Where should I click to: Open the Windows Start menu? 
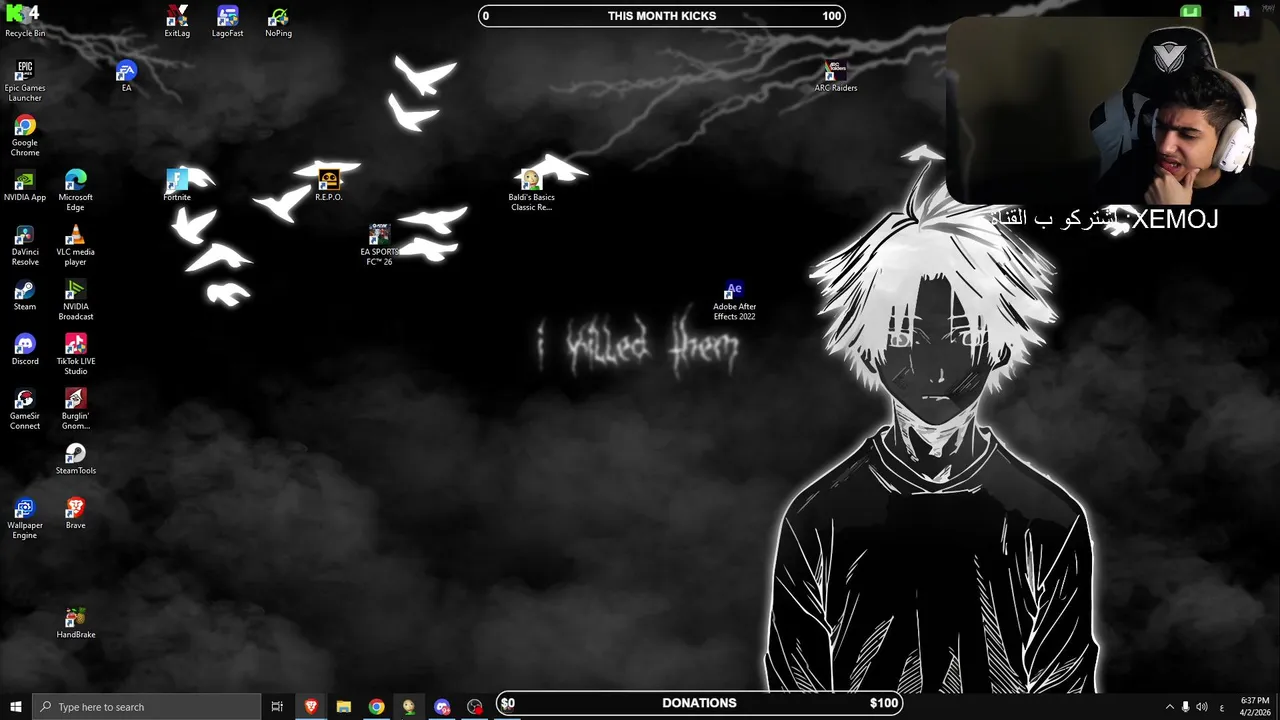[16, 707]
